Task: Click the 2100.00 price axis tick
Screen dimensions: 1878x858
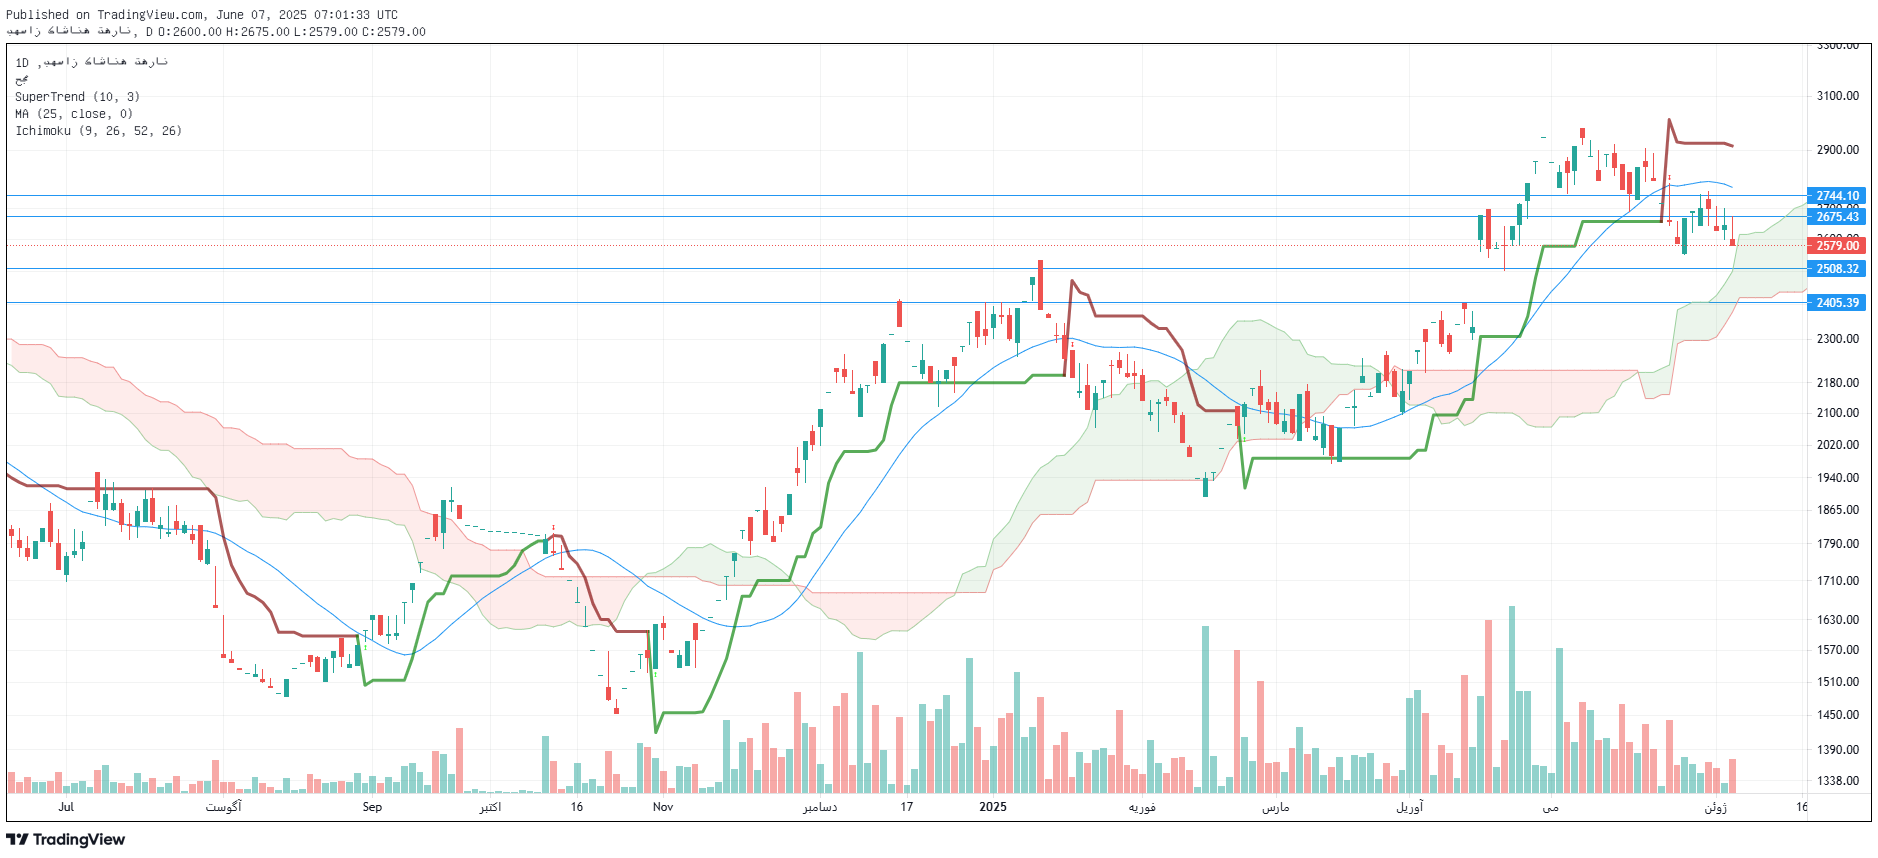Action: (x=1838, y=413)
